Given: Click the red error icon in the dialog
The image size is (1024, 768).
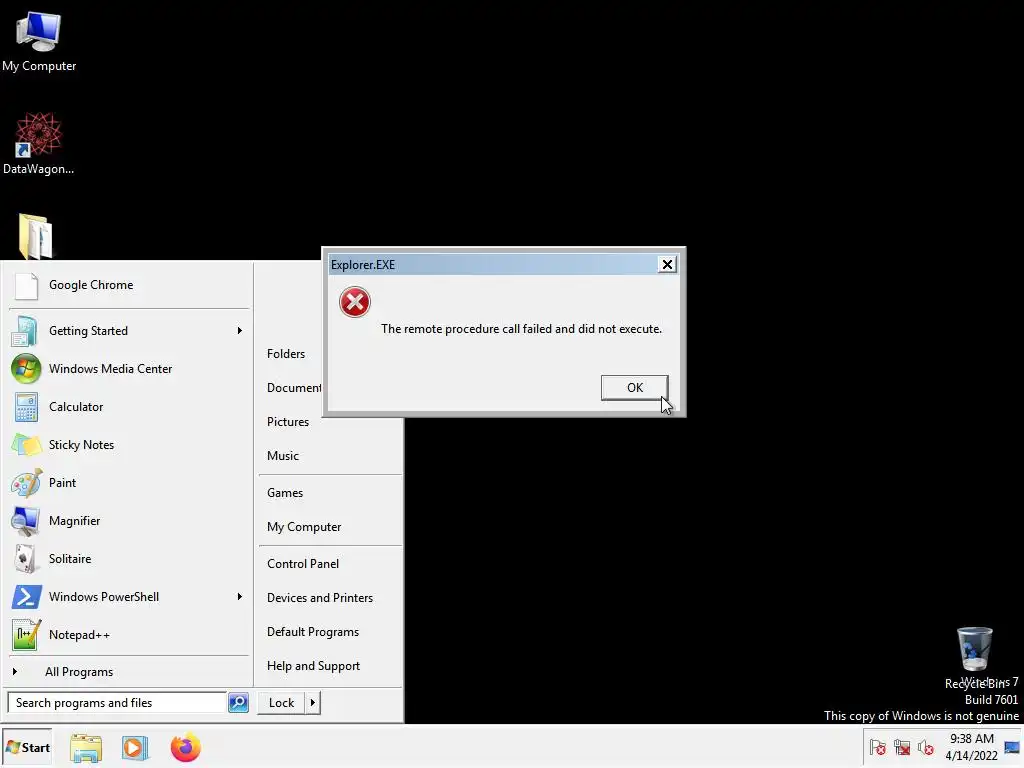Looking at the screenshot, I should click(x=355, y=302).
